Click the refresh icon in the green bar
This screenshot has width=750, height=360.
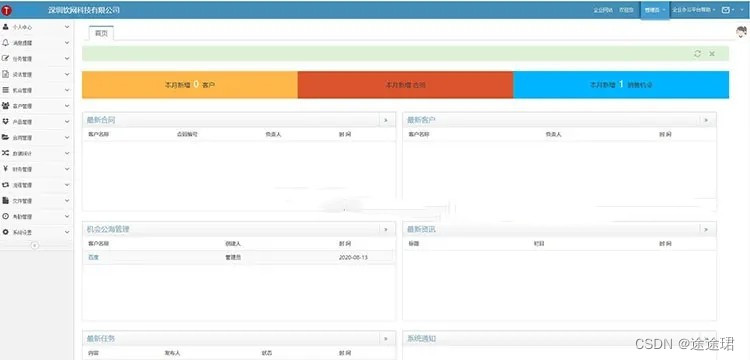tap(697, 54)
